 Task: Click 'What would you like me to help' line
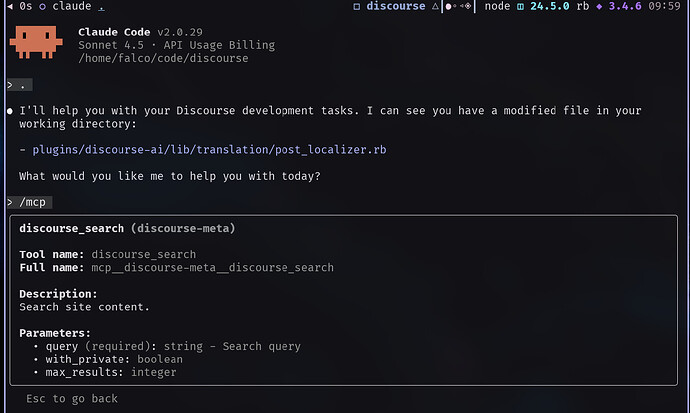coord(170,176)
